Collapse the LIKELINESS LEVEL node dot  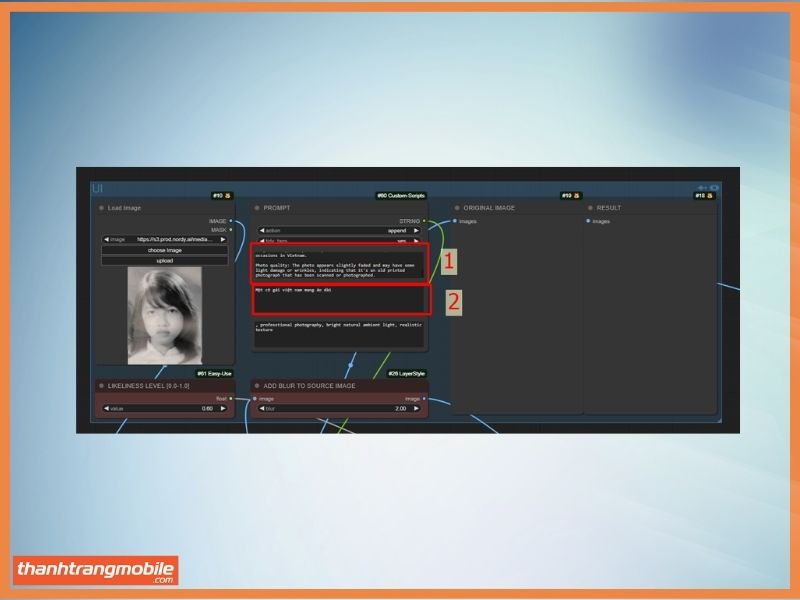pos(101,386)
